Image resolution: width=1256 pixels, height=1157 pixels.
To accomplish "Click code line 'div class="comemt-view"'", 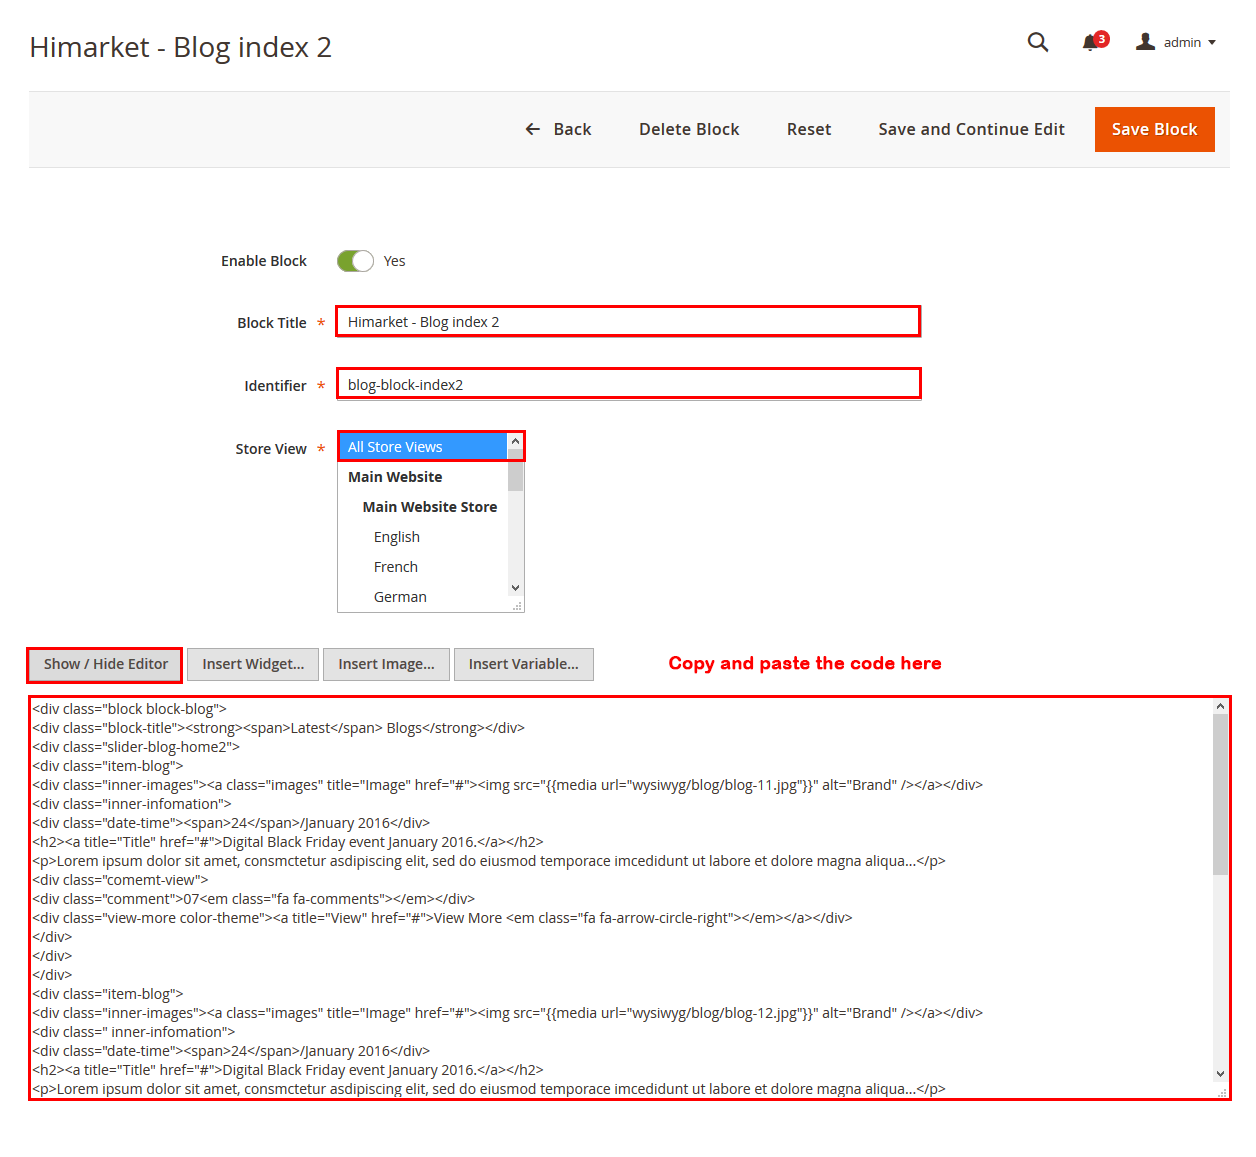I will tap(121, 880).
